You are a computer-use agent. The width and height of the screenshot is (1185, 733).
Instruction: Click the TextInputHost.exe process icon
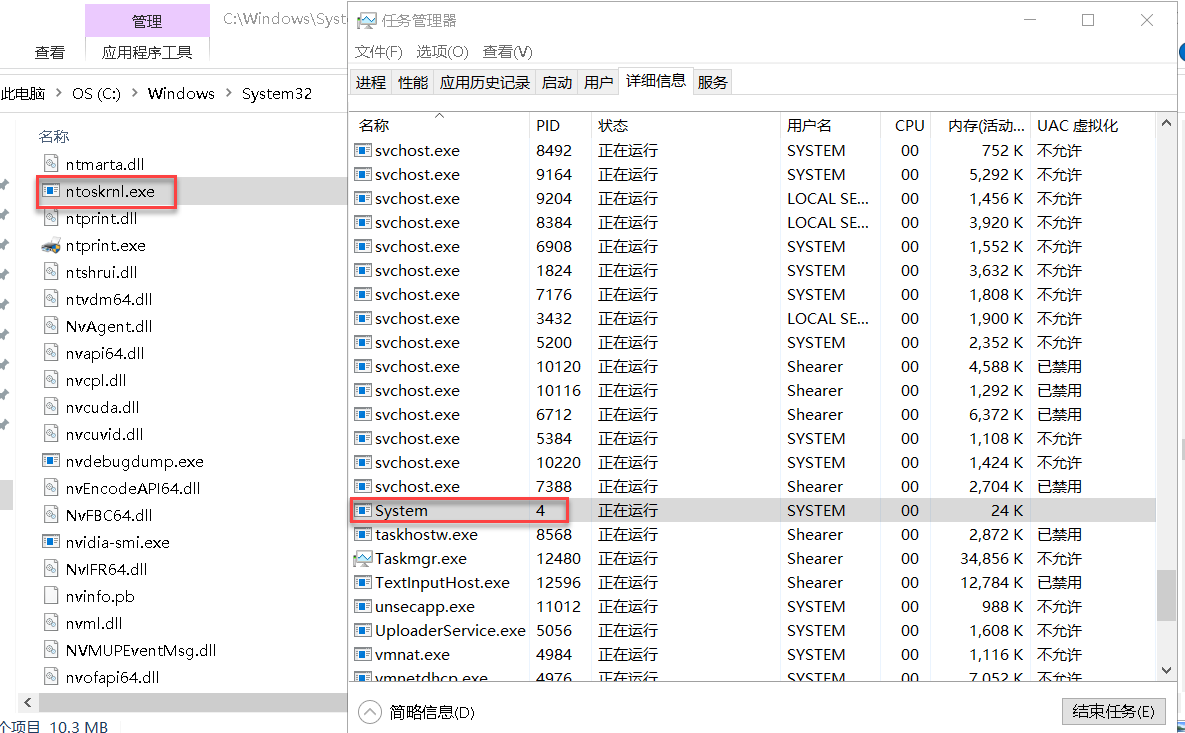(x=362, y=582)
